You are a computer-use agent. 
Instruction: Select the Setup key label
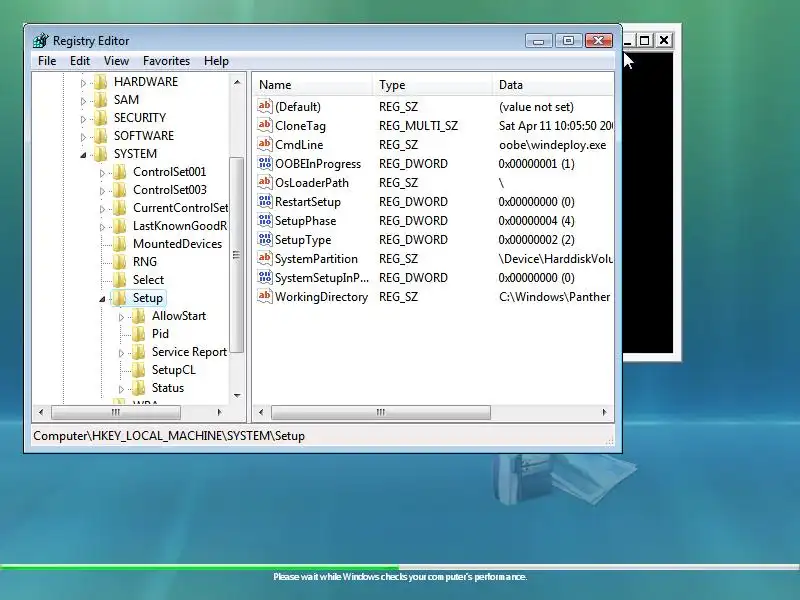pyautogui.click(x=148, y=298)
